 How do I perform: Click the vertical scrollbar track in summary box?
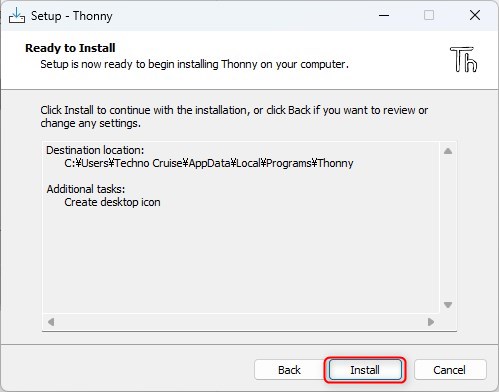[448, 228]
